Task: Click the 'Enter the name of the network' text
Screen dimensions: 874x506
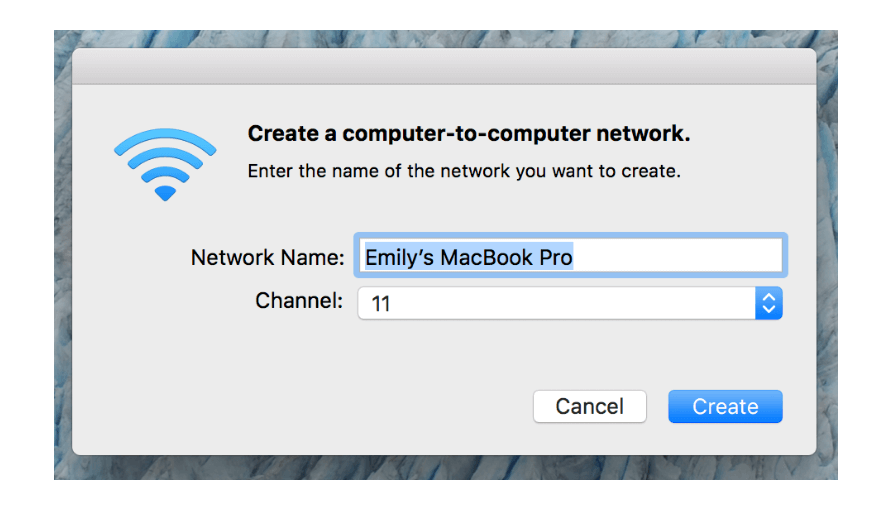Action: tap(464, 171)
